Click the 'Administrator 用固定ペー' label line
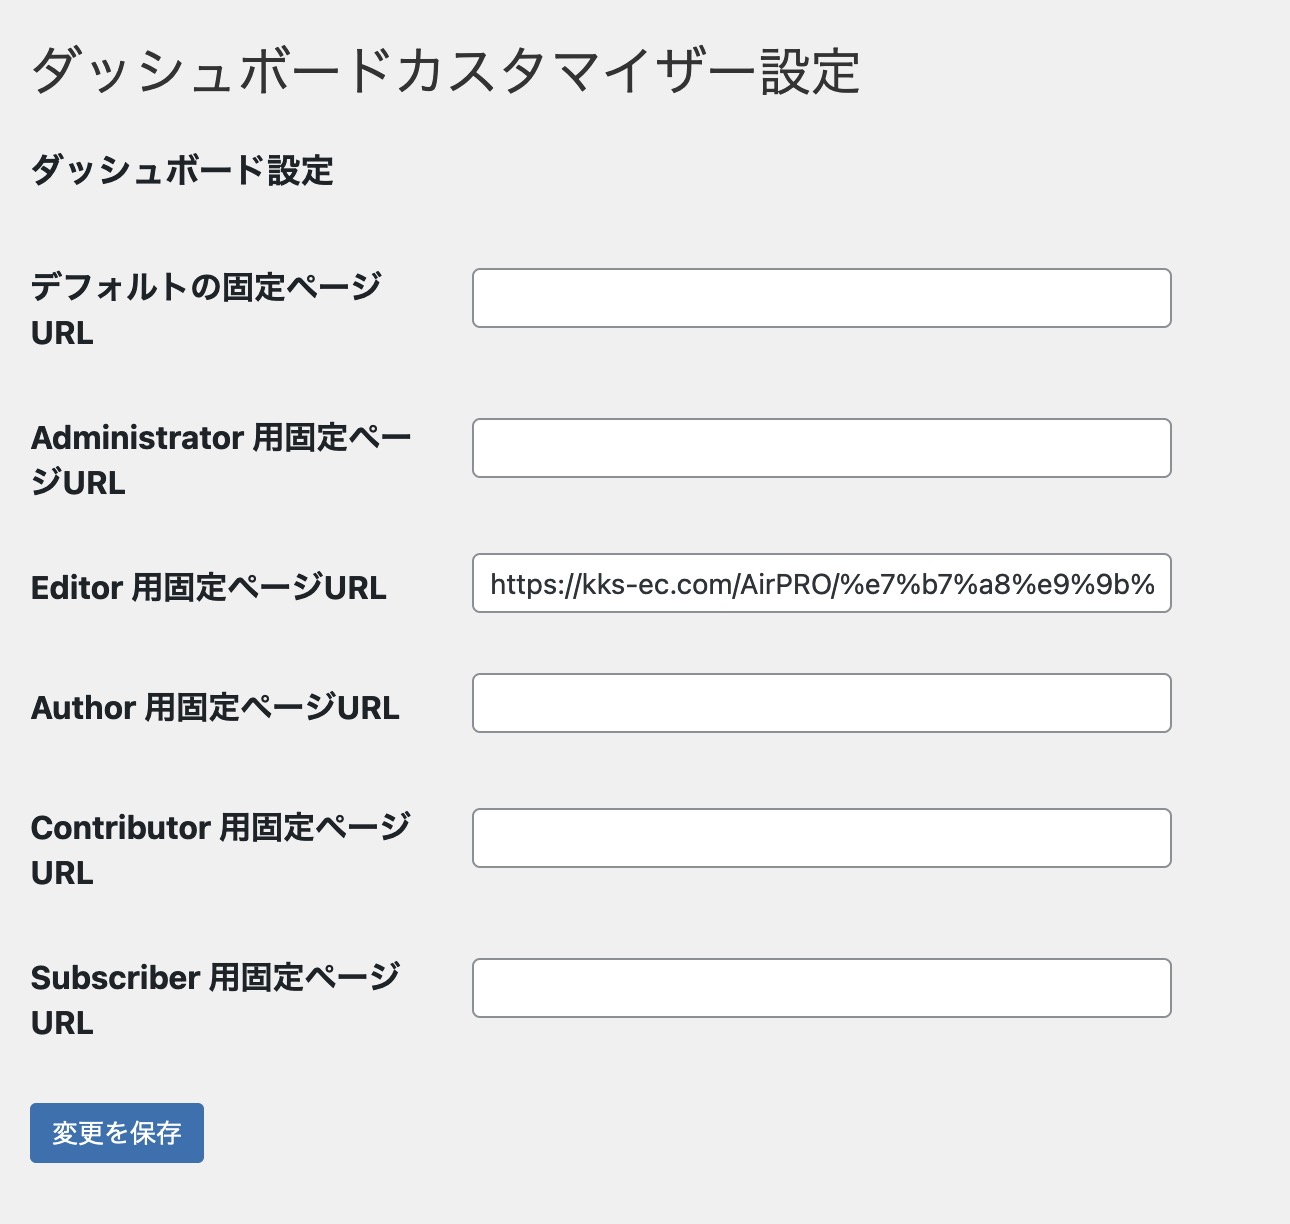The width and height of the screenshot is (1290, 1224). (x=221, y=437)
